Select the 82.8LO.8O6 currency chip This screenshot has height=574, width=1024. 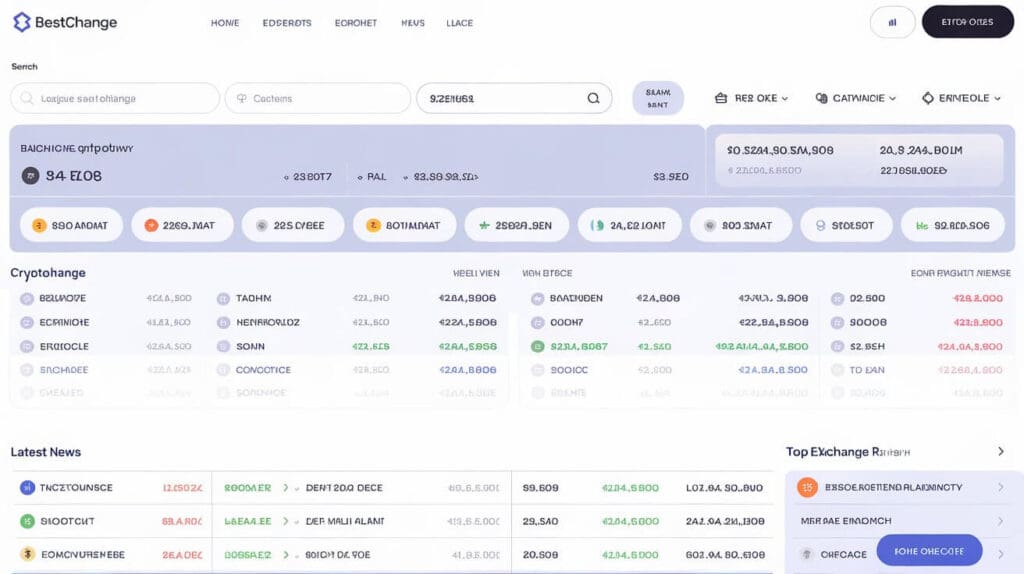pyautogui.click(x=953, y=225)
